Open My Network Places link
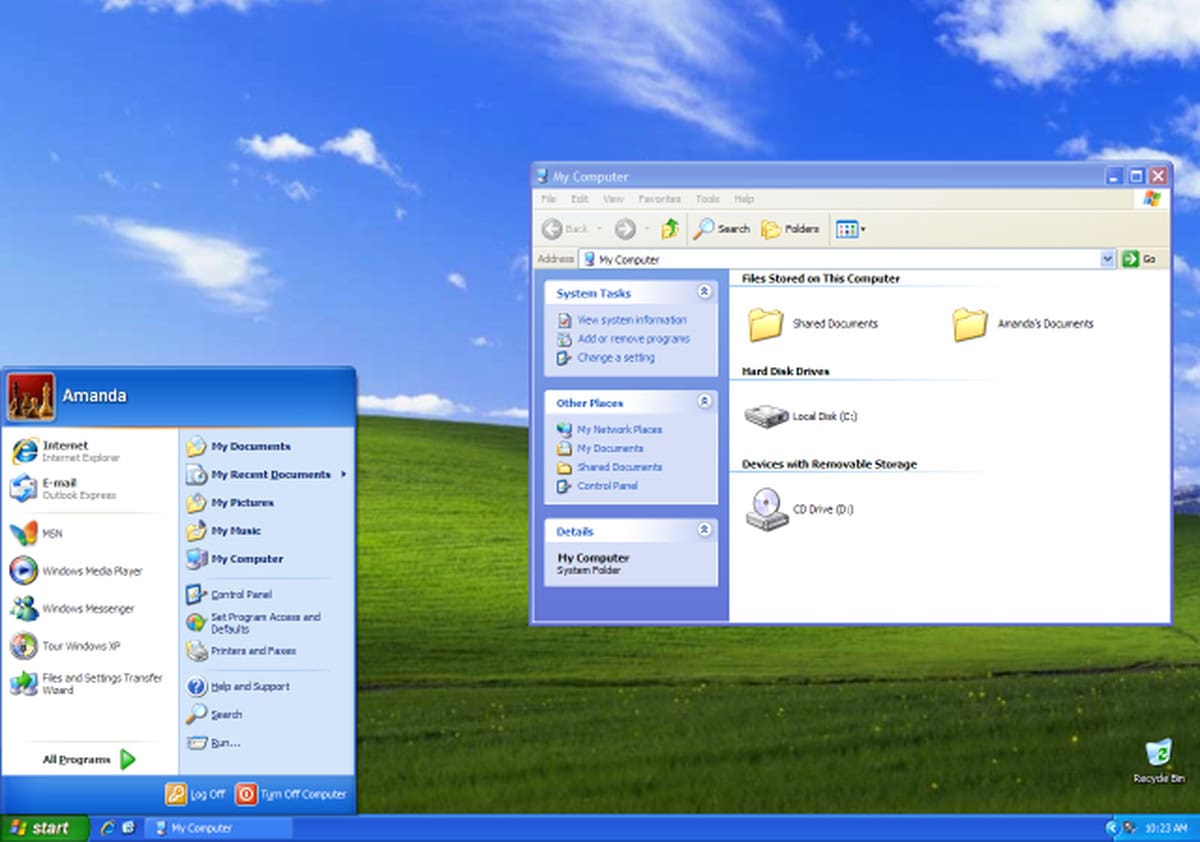1200x842 pixels. (619, 429)
